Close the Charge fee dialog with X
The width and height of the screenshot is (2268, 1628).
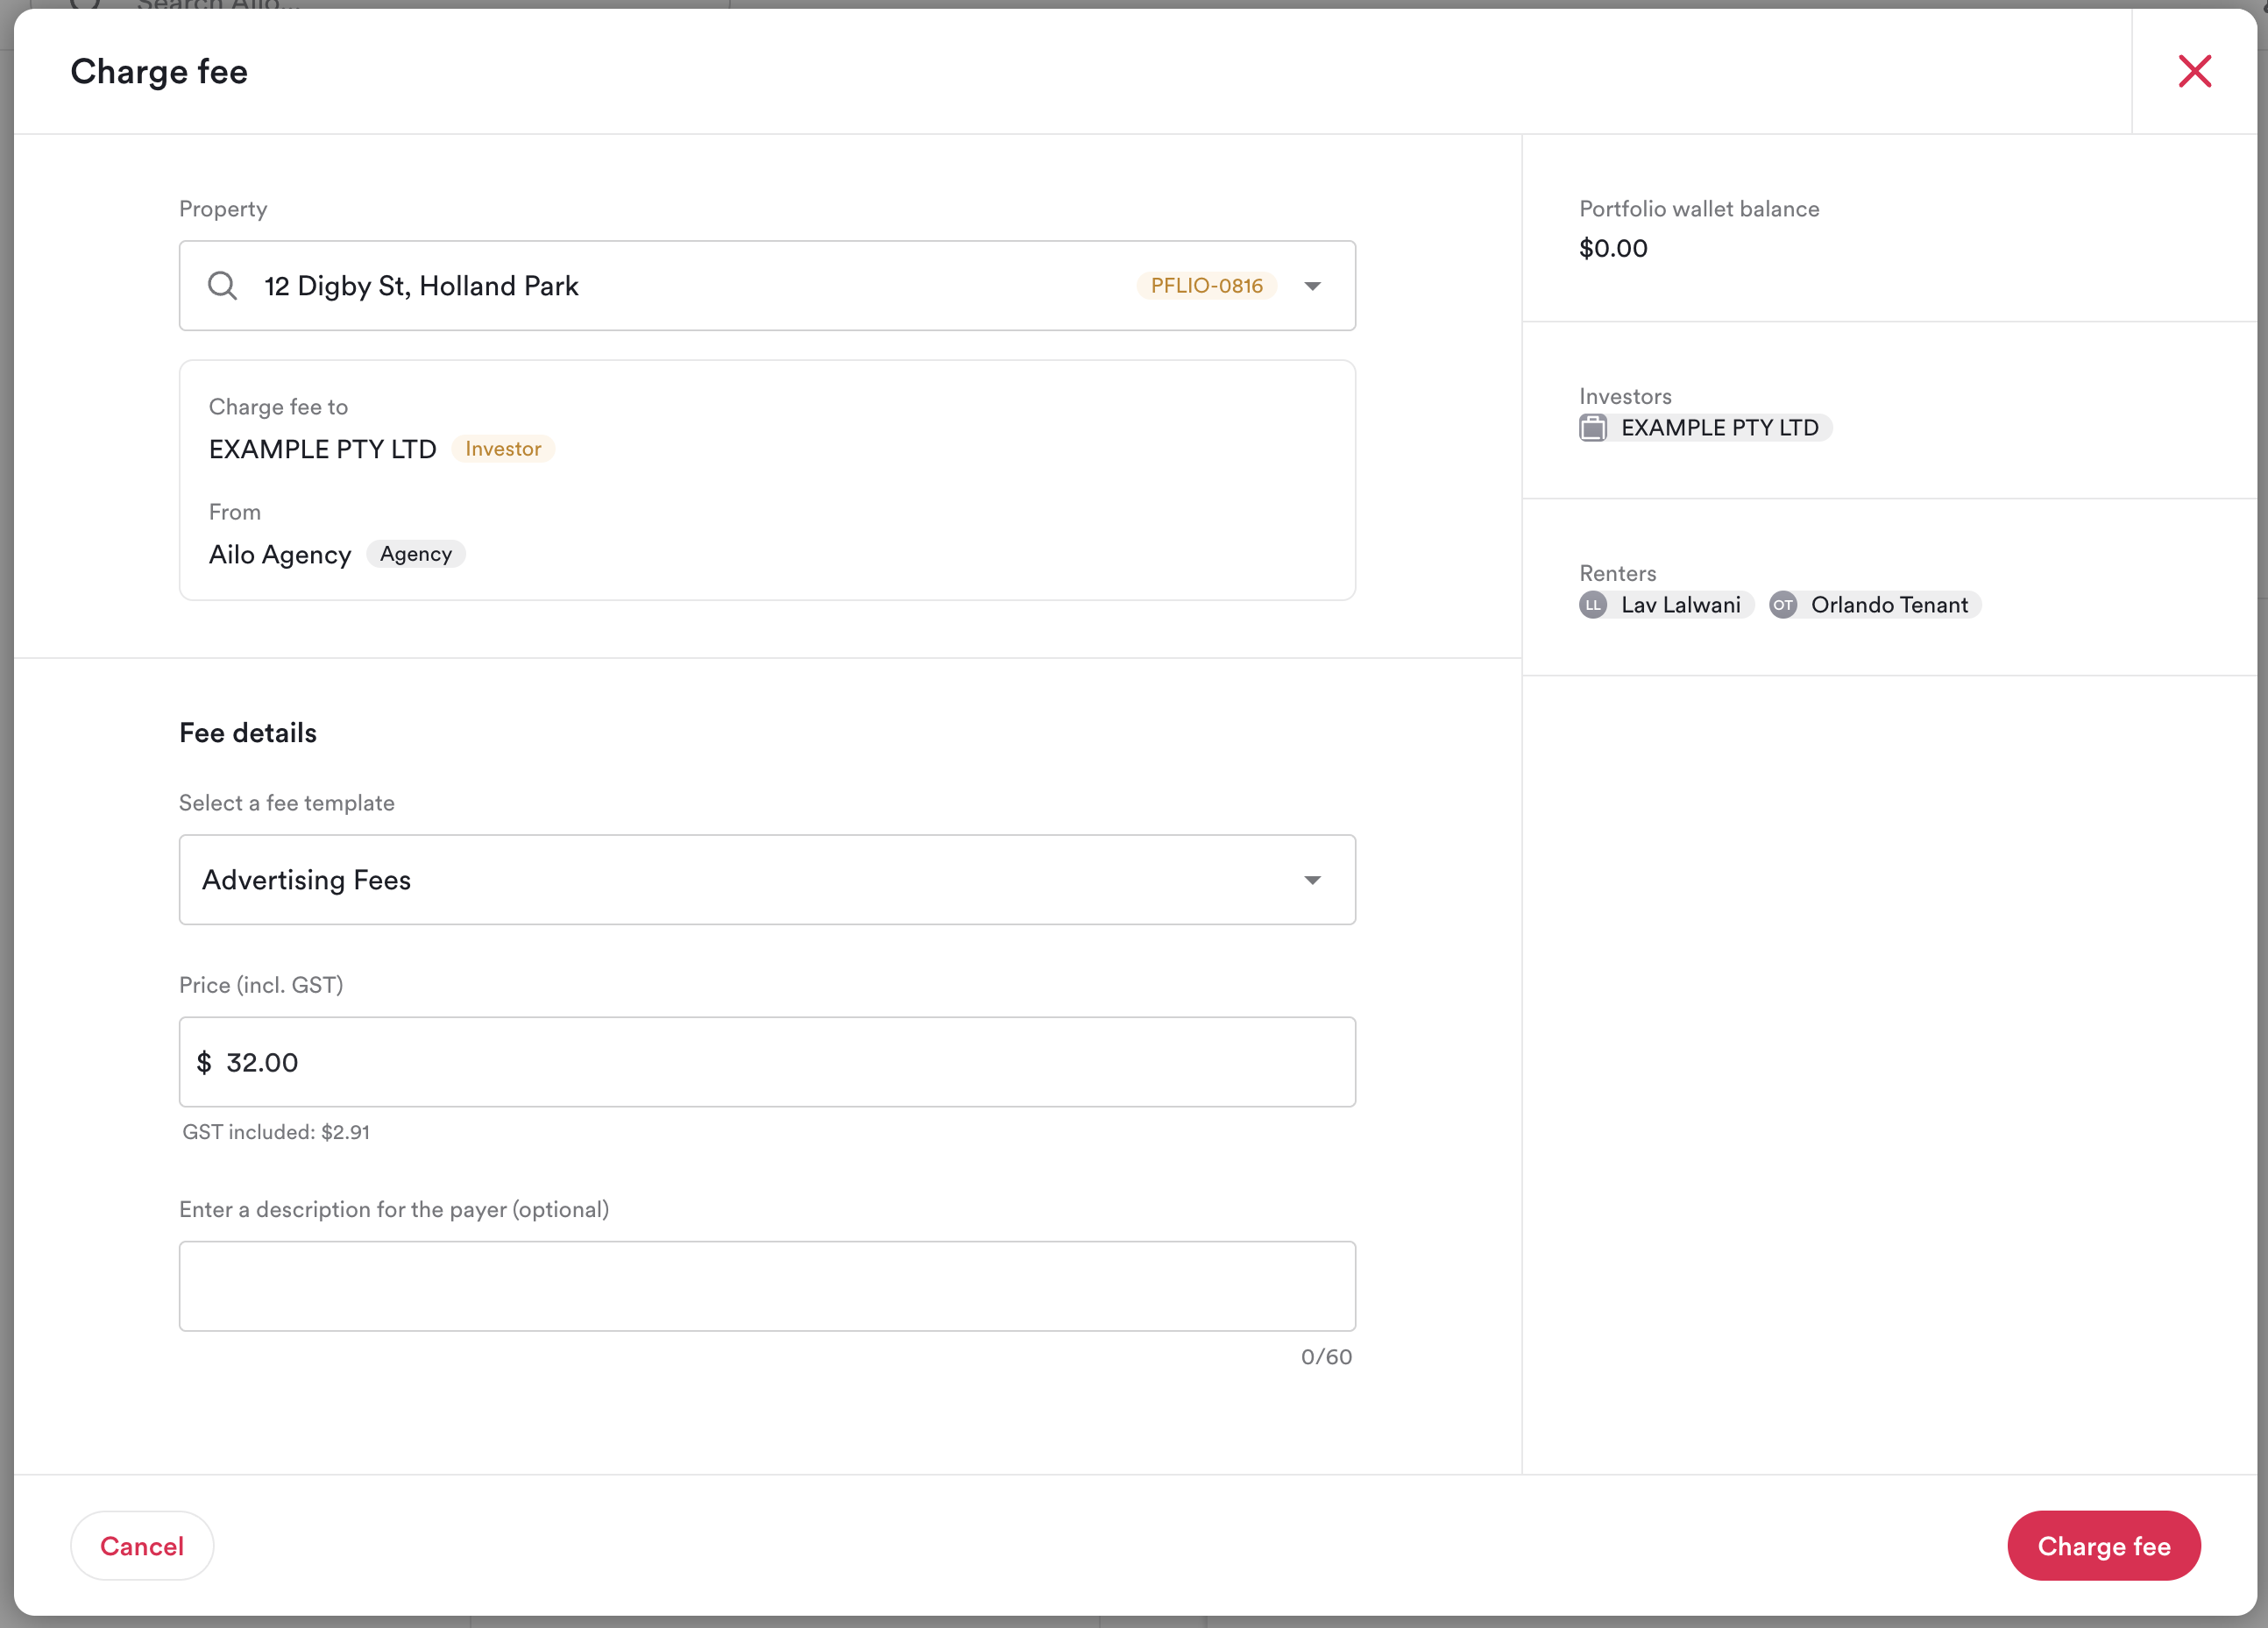click(2194, 72)
